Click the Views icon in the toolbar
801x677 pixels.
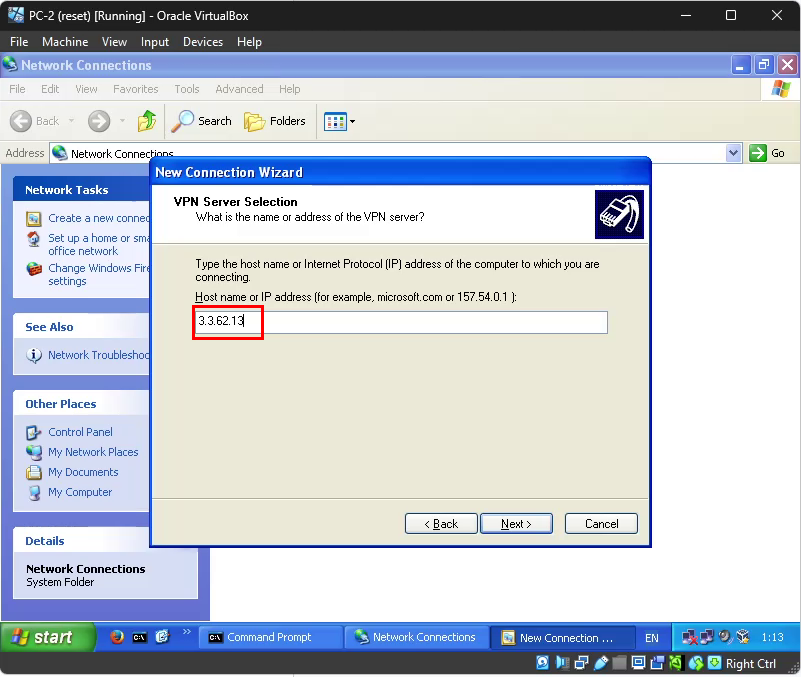[x=335, y=122]
